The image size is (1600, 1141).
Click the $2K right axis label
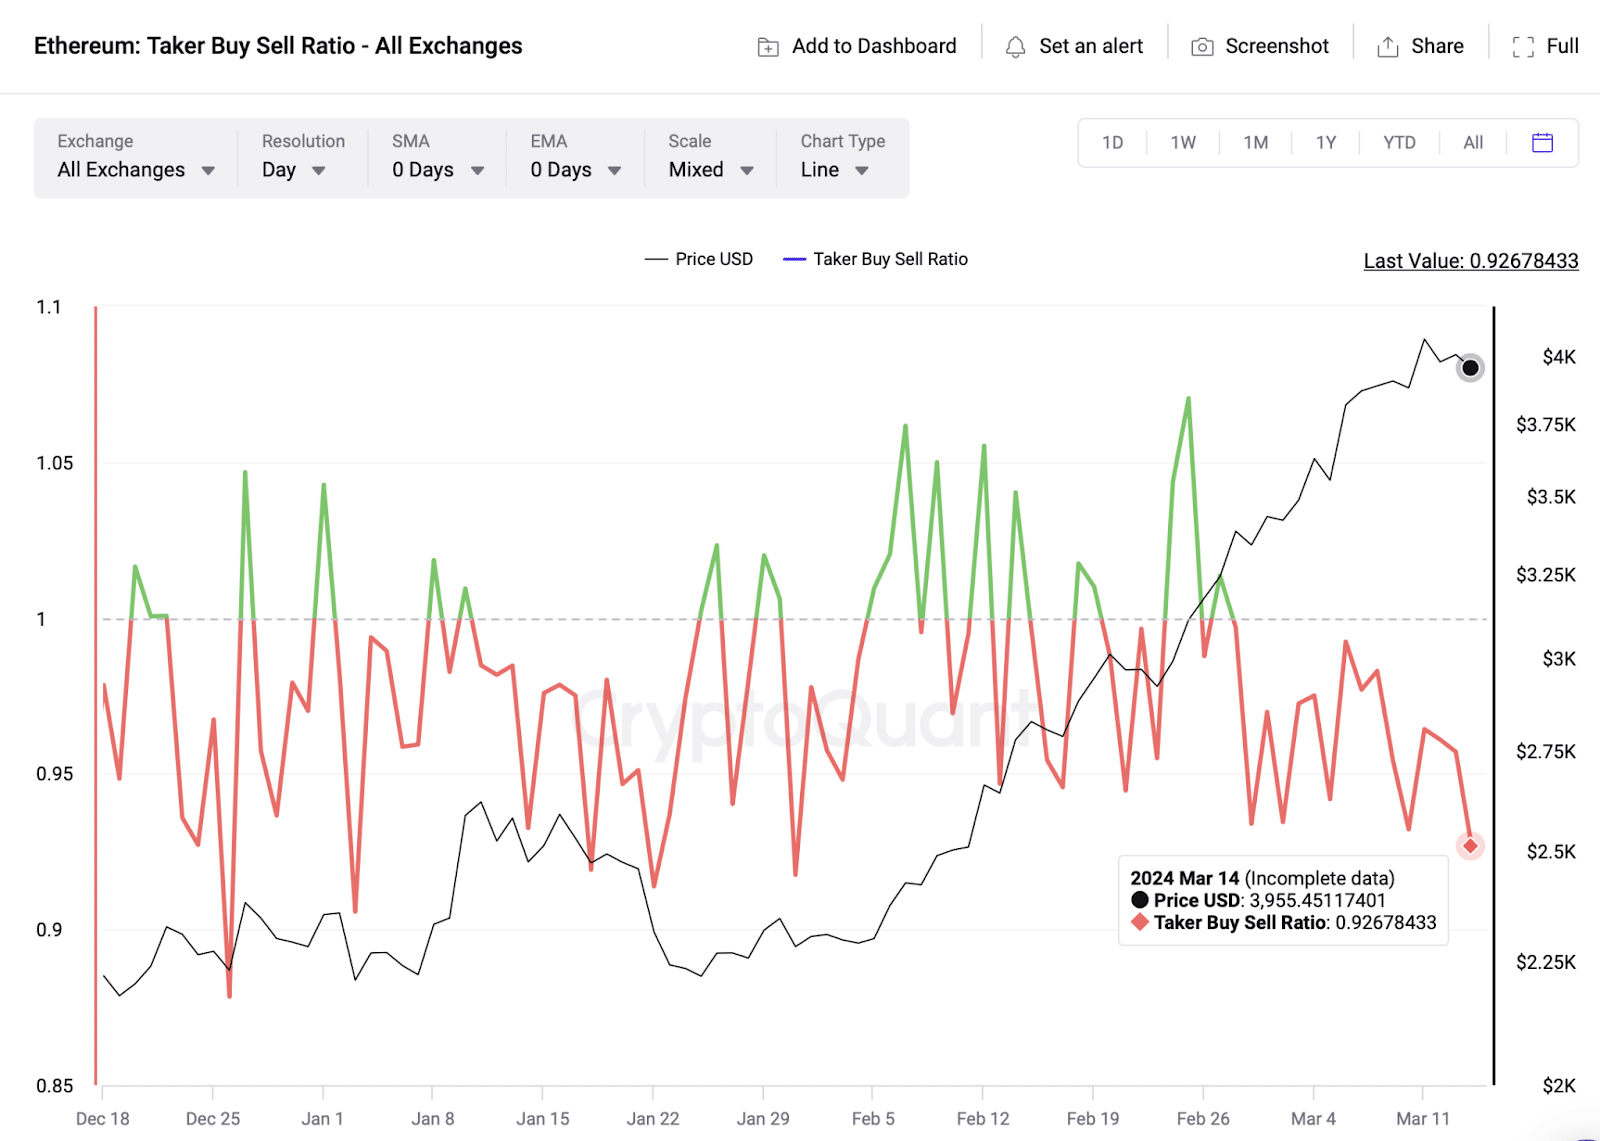coord(1559,1086)
